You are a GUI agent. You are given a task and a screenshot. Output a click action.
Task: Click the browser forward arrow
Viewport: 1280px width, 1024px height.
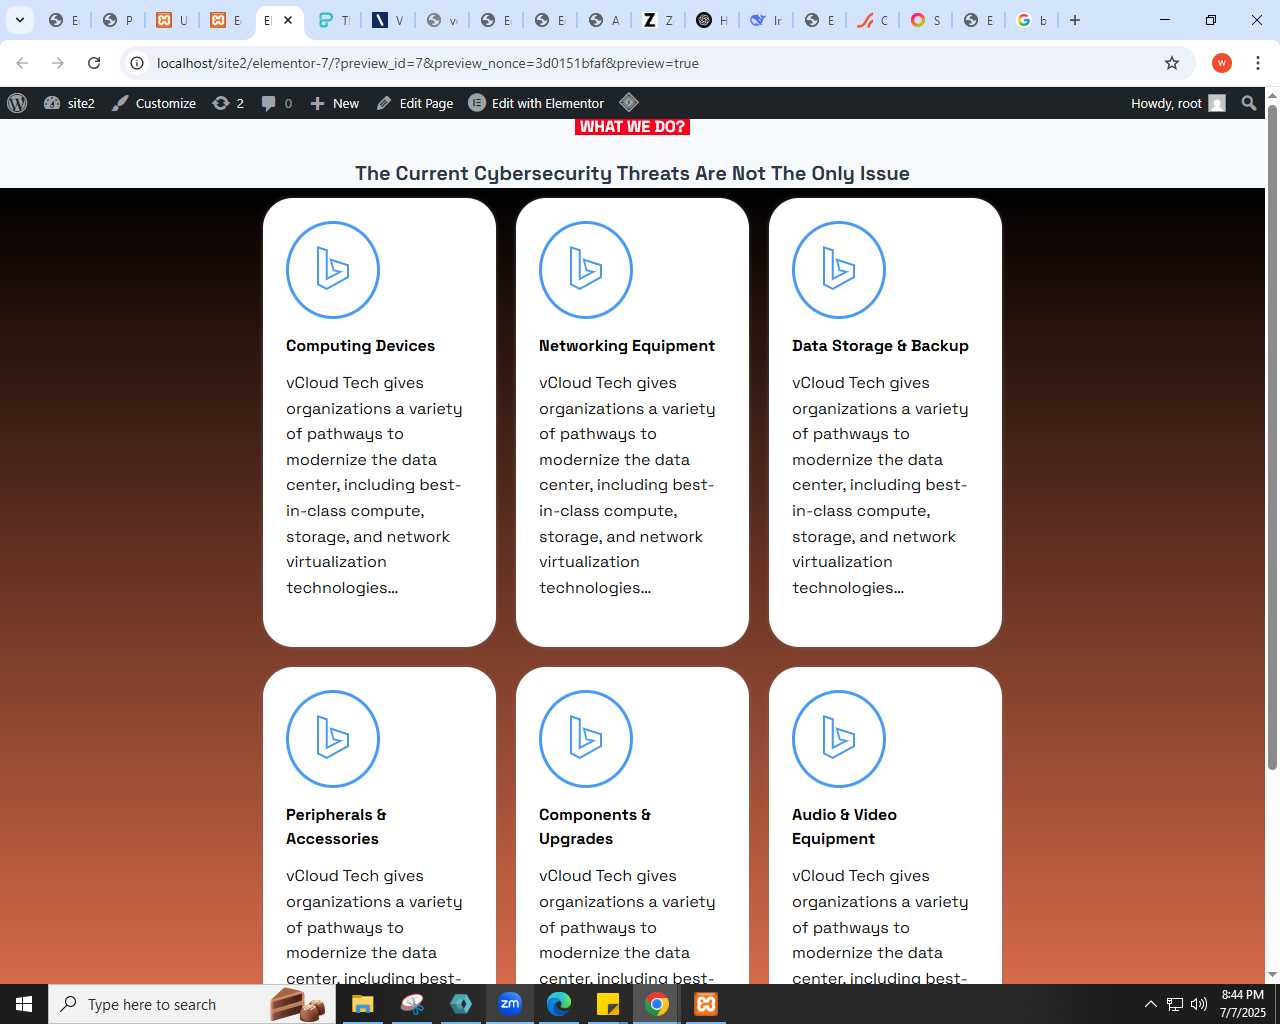(58, 63)
